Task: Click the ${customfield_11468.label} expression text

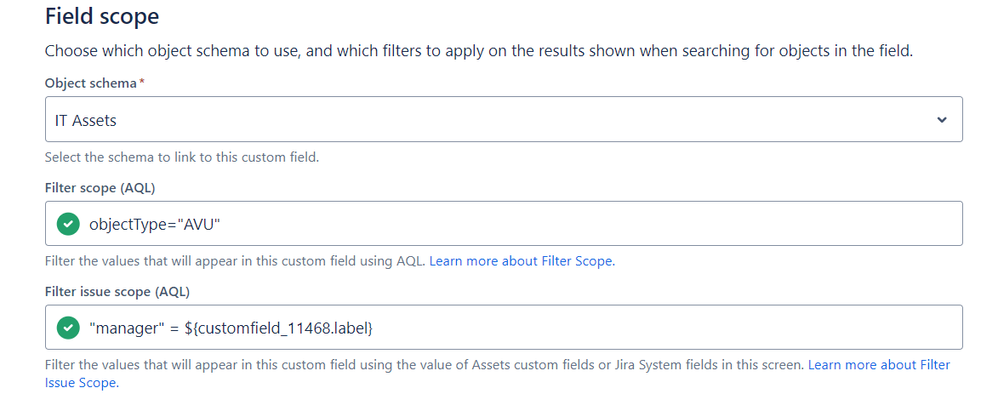Action: pos(278,328)
